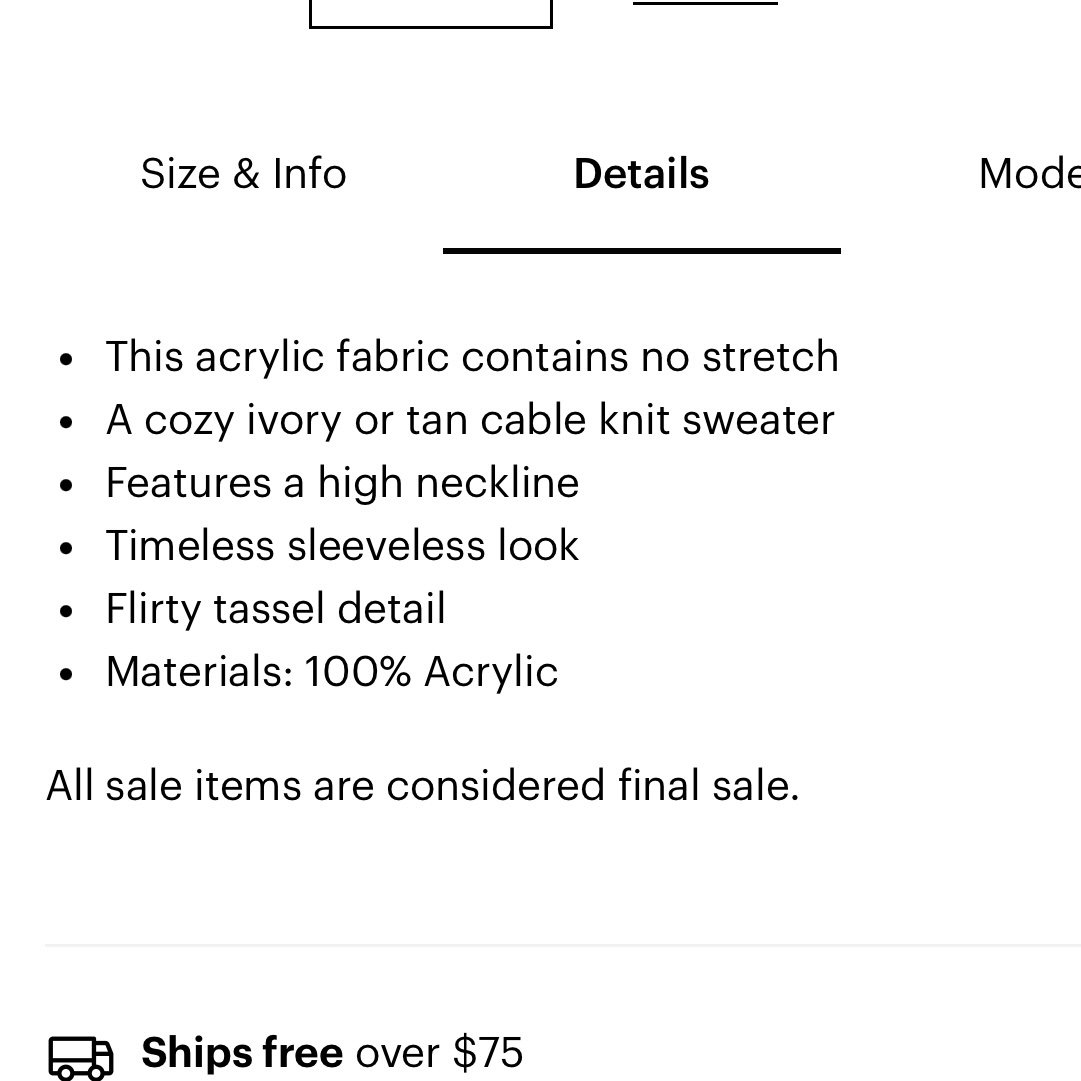The image size is (1081, 1081).
Task: Click the 'All sale items are considered final sale' notice
Action: [423, 785]
